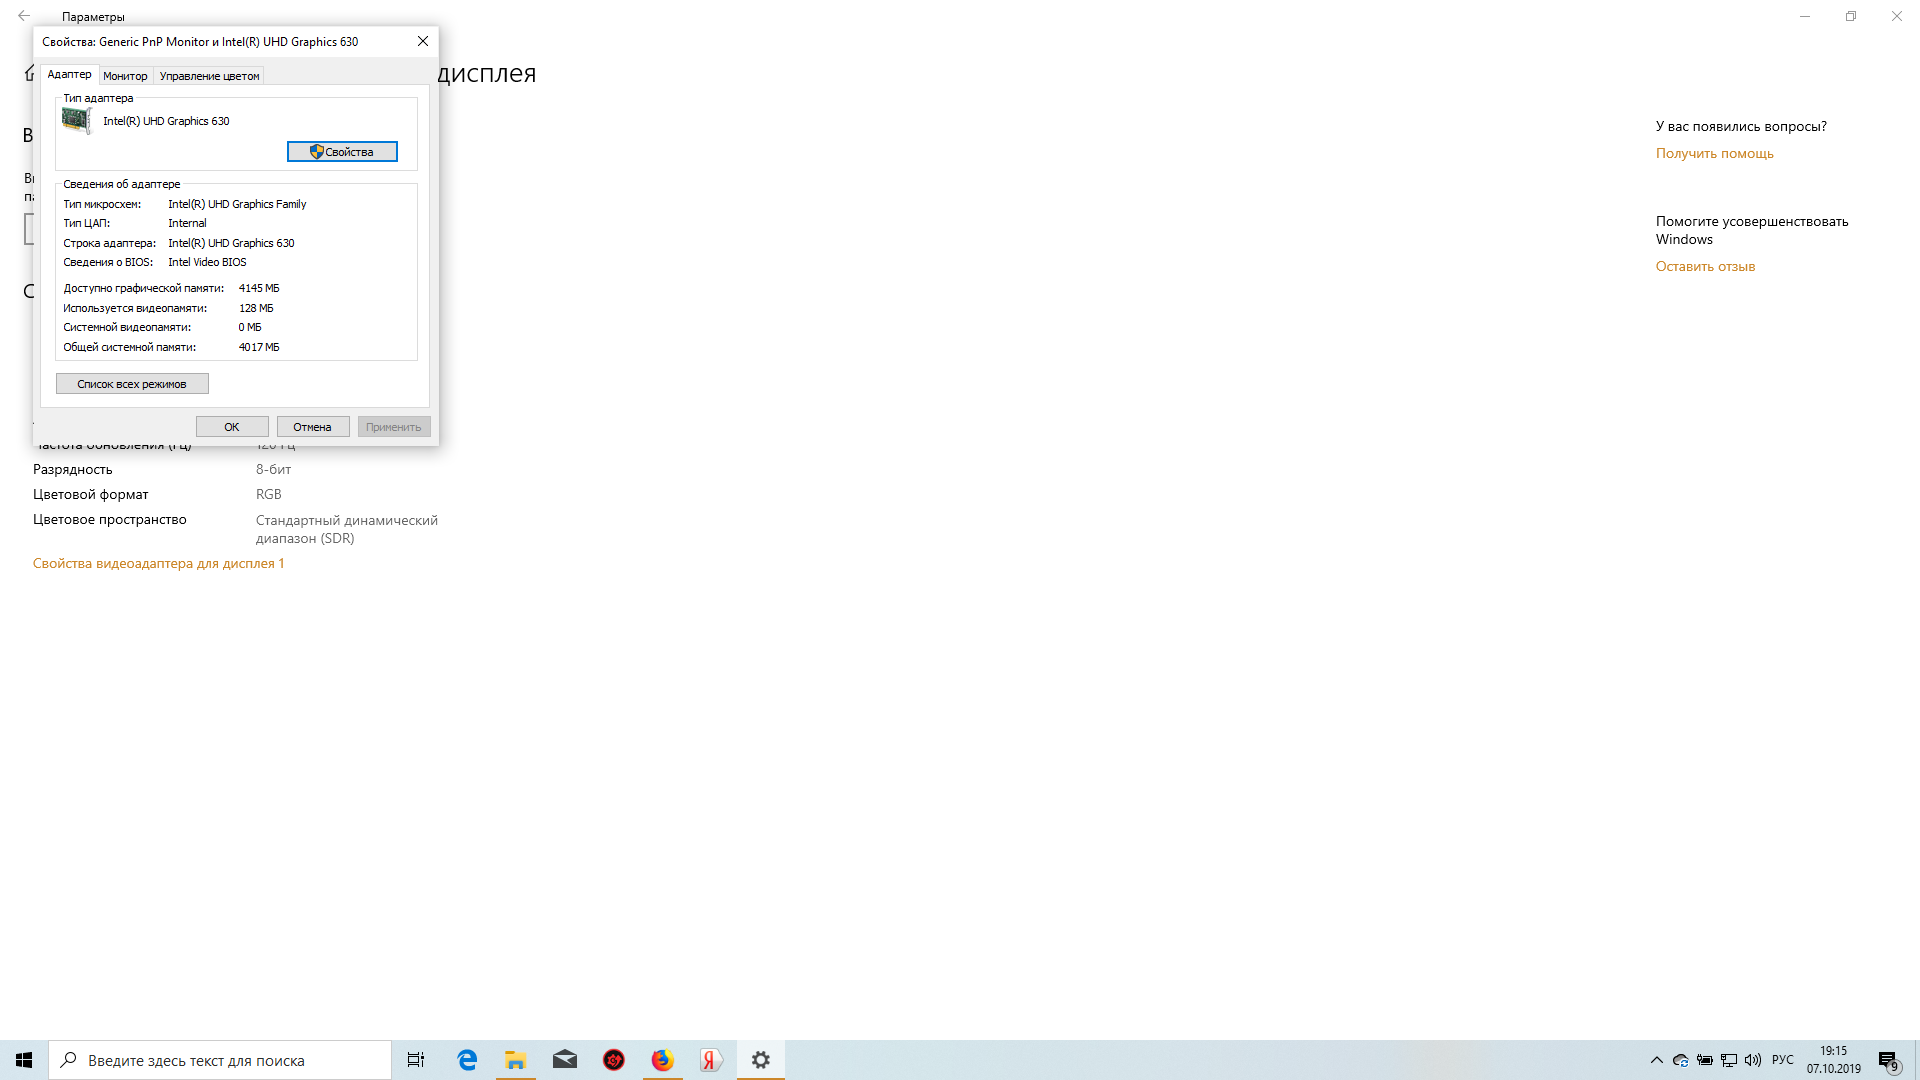Open Свойства видеоадаптера для дисплея 1 link
1920x1080 pixels.
(x=158, y=563)
